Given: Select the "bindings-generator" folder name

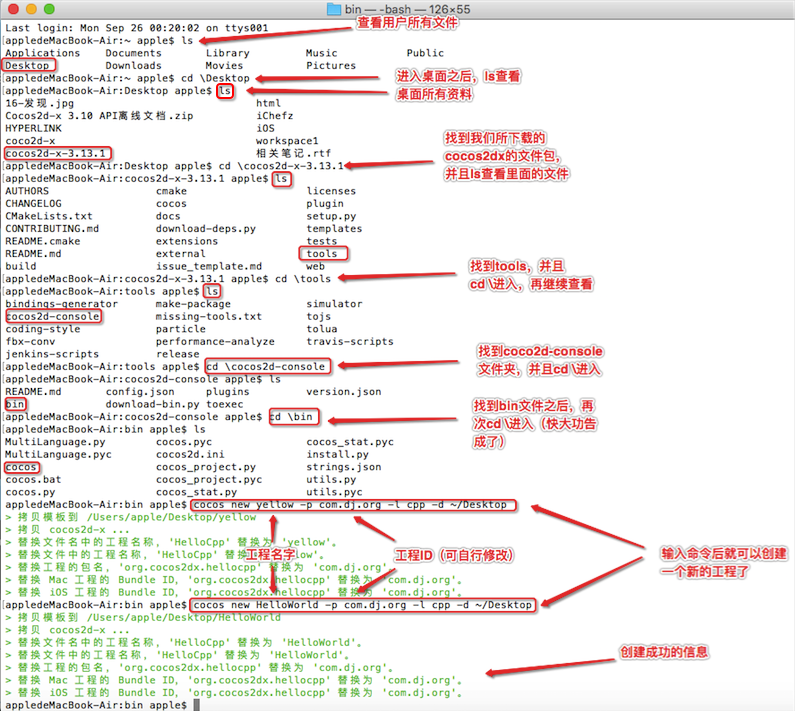Looking at the screenshot, I should click(x=61, y=304).
